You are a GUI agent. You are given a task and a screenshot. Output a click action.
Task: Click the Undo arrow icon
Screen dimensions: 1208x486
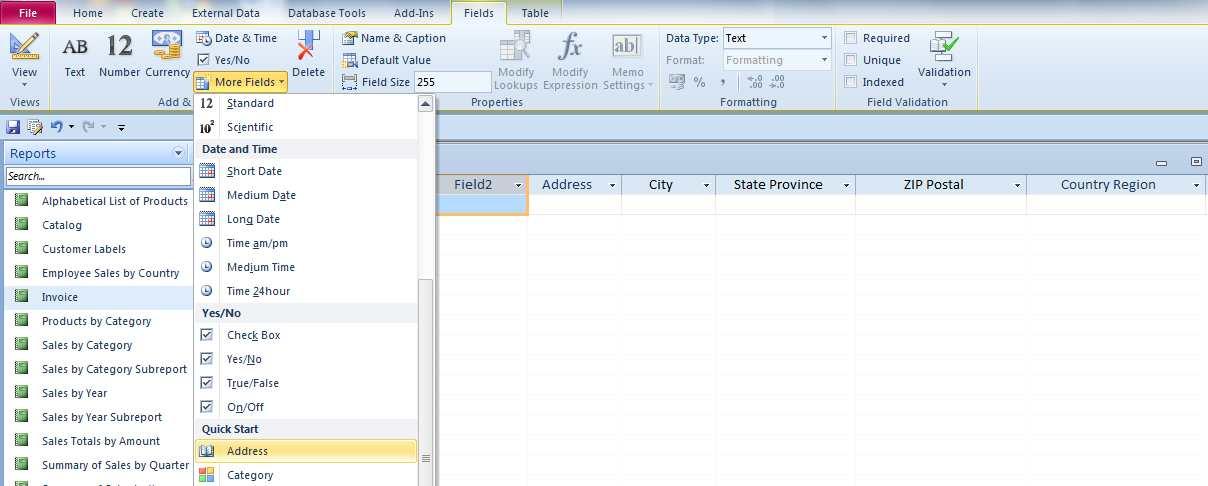pyautogui.click(x=56, y=127)
